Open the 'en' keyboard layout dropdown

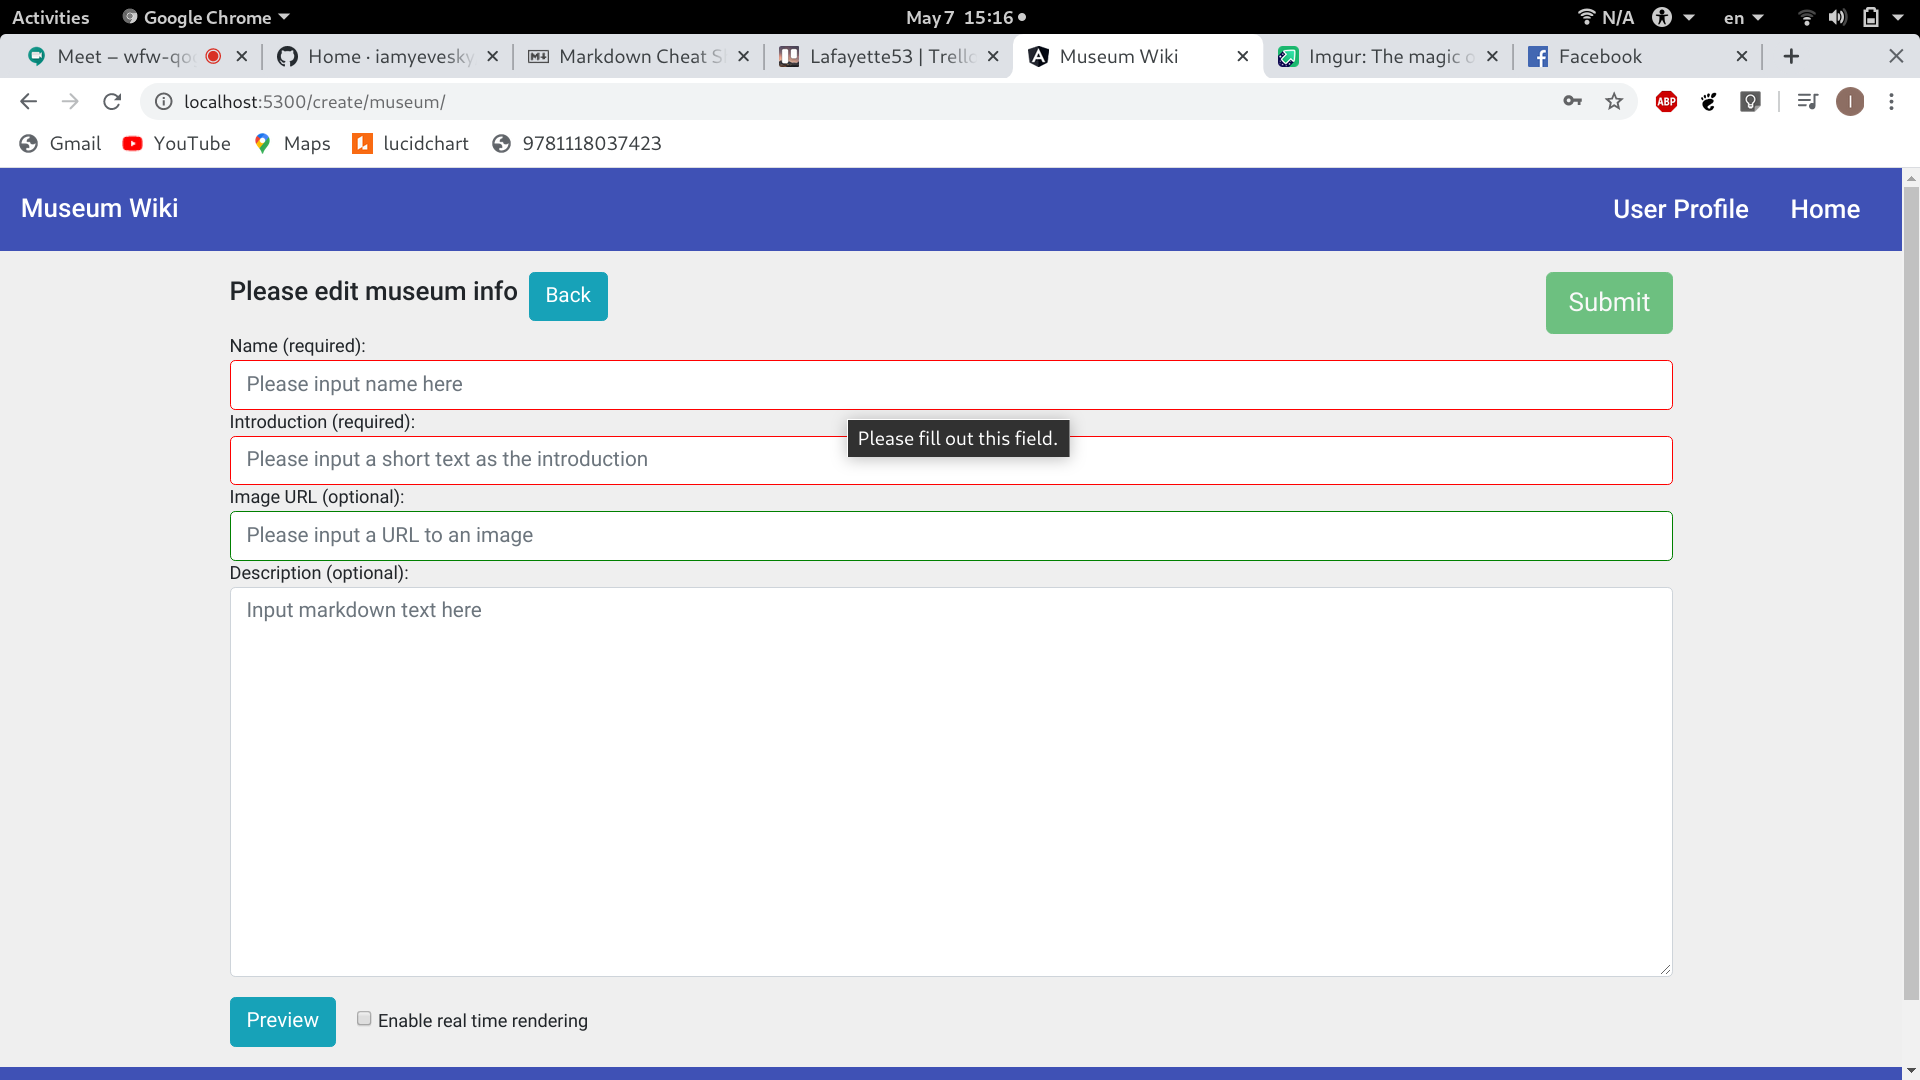(x=1743, y=17)
